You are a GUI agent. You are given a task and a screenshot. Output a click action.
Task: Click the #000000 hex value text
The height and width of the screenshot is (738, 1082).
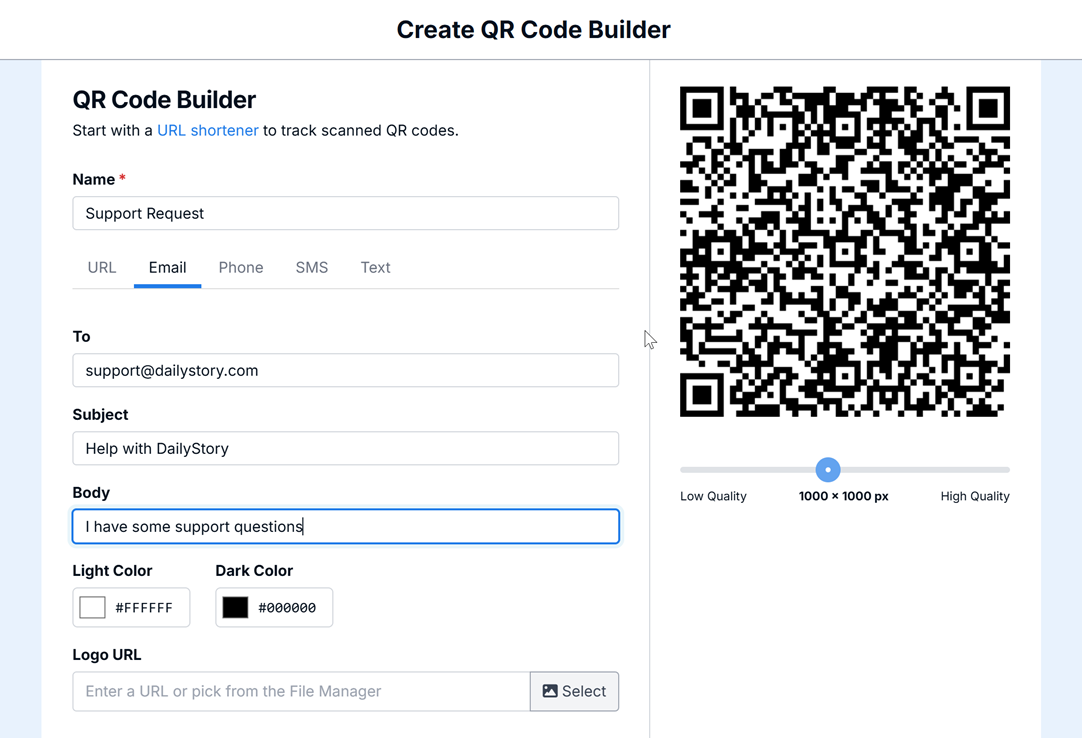point(287,608)
